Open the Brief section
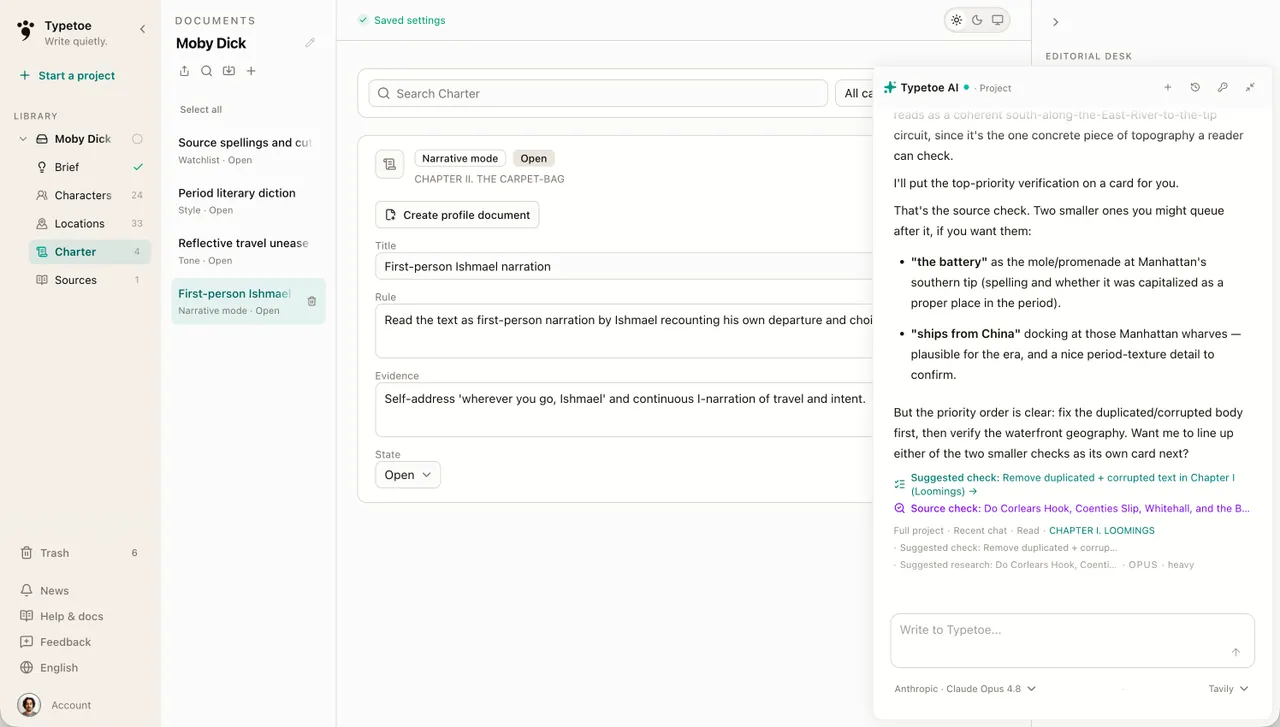Image resolution: width=1280 pixels, height=727 pixels. point(89,167)
